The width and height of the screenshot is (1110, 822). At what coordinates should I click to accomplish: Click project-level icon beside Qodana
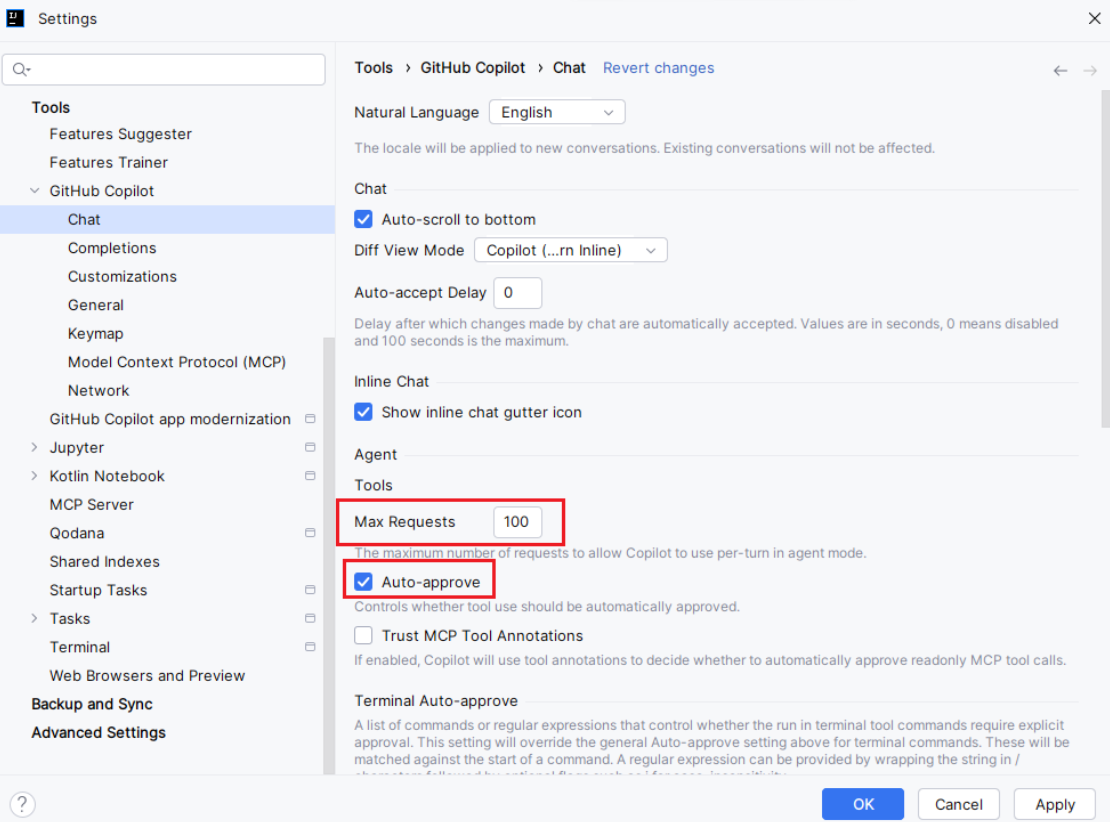click(310, 533)
